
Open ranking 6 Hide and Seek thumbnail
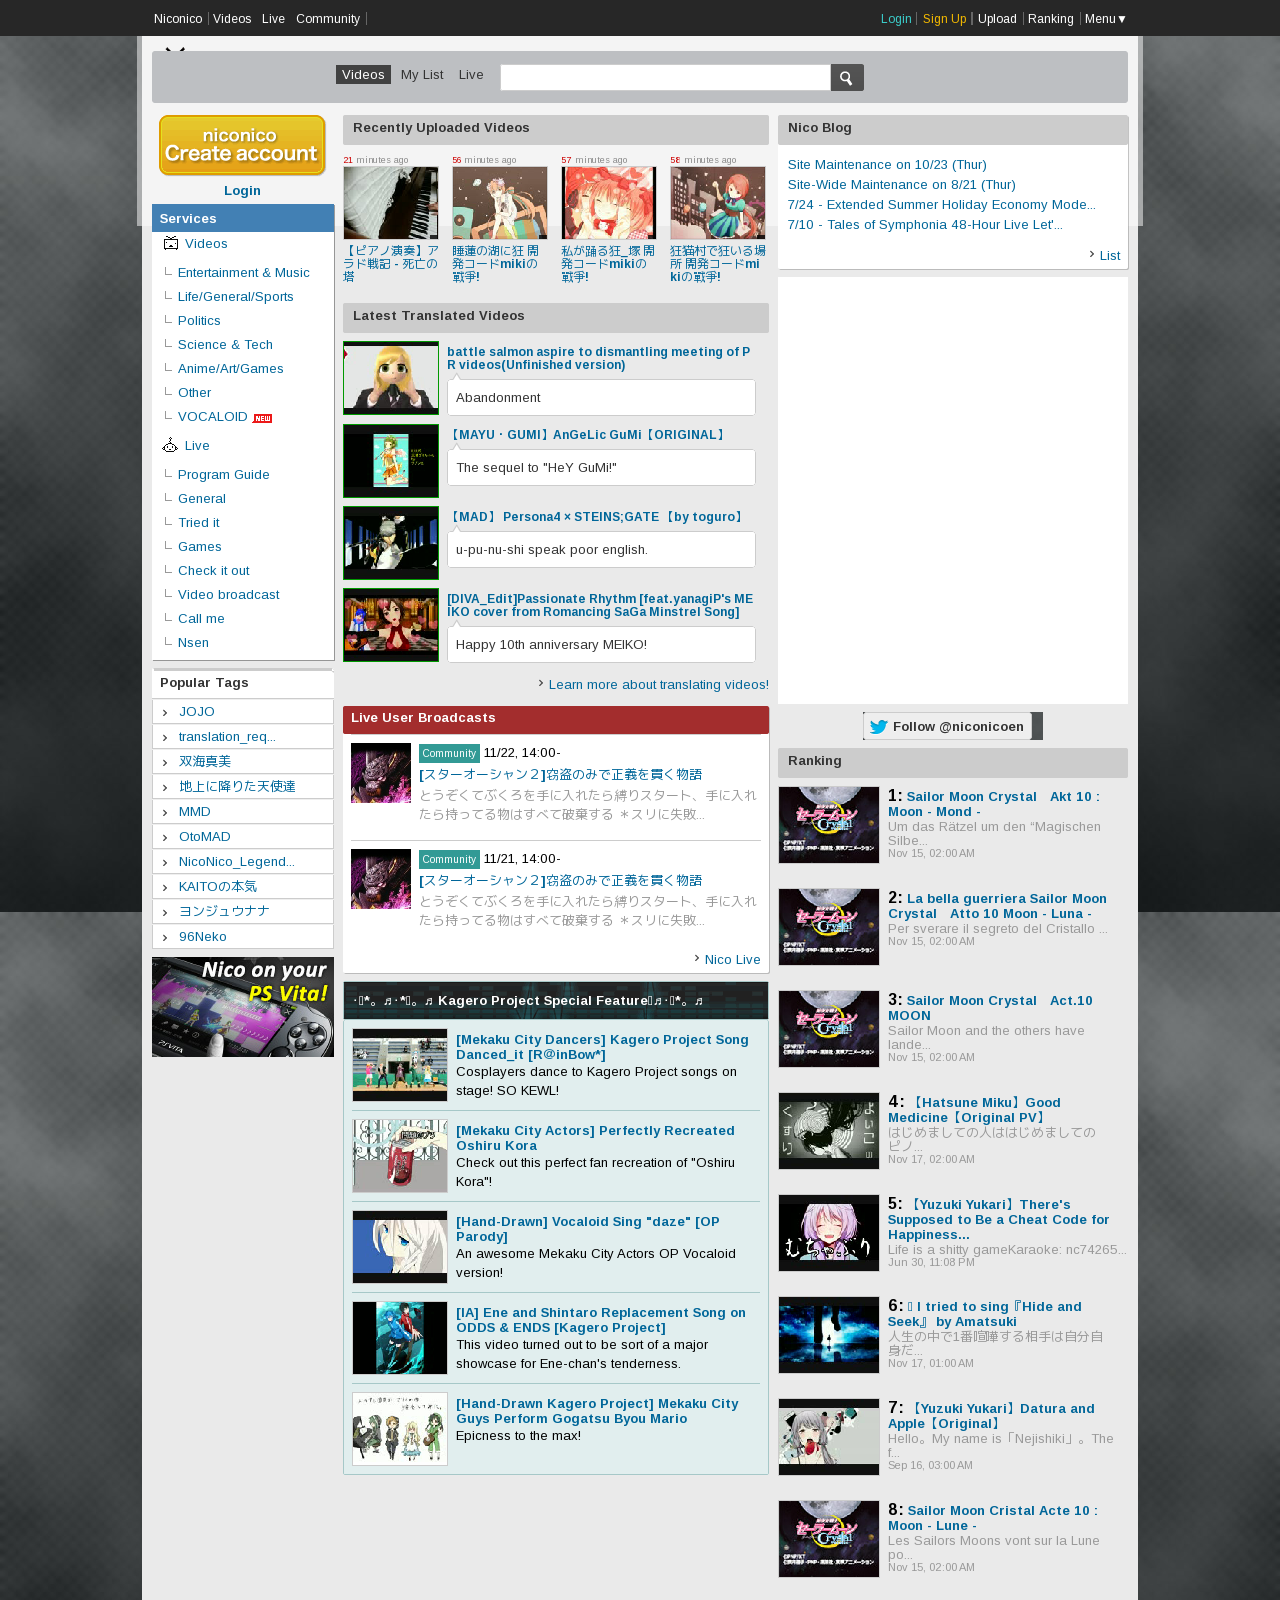pos(829,1335)
